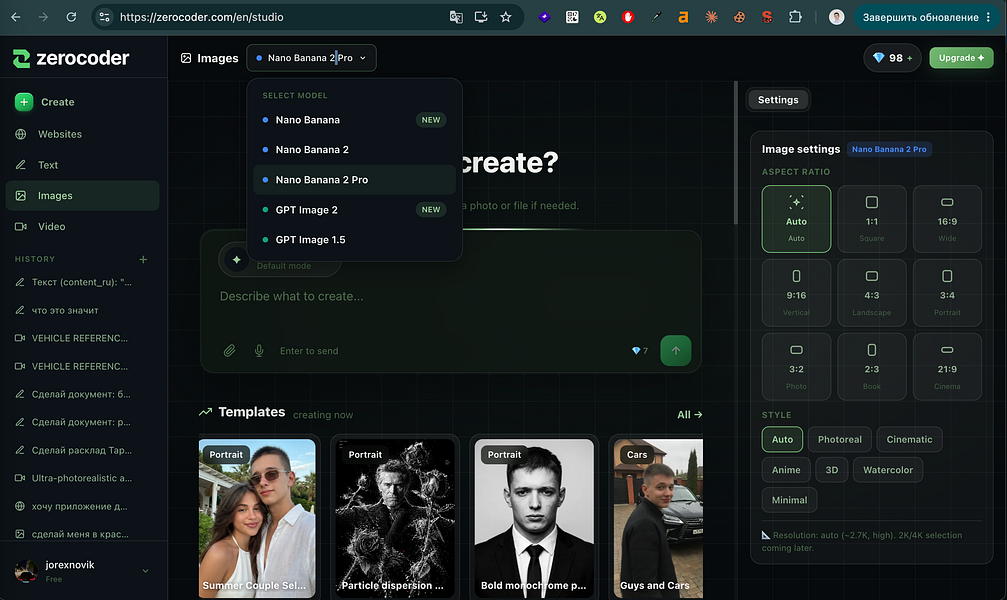Screen dimensions: 1007x600
Task: Add new history item with plus icon
Action: (x=143, y=260)
